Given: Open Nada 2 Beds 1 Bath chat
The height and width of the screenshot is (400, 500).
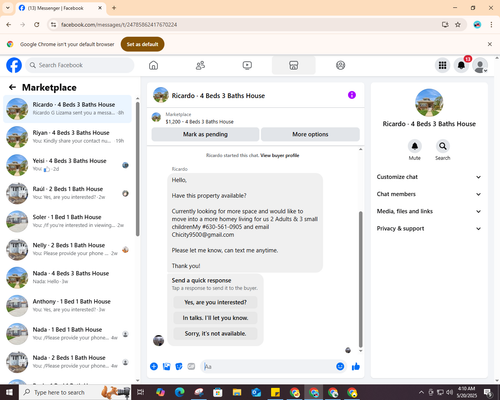Looking at the screenshot, I should tap(67, 362).
